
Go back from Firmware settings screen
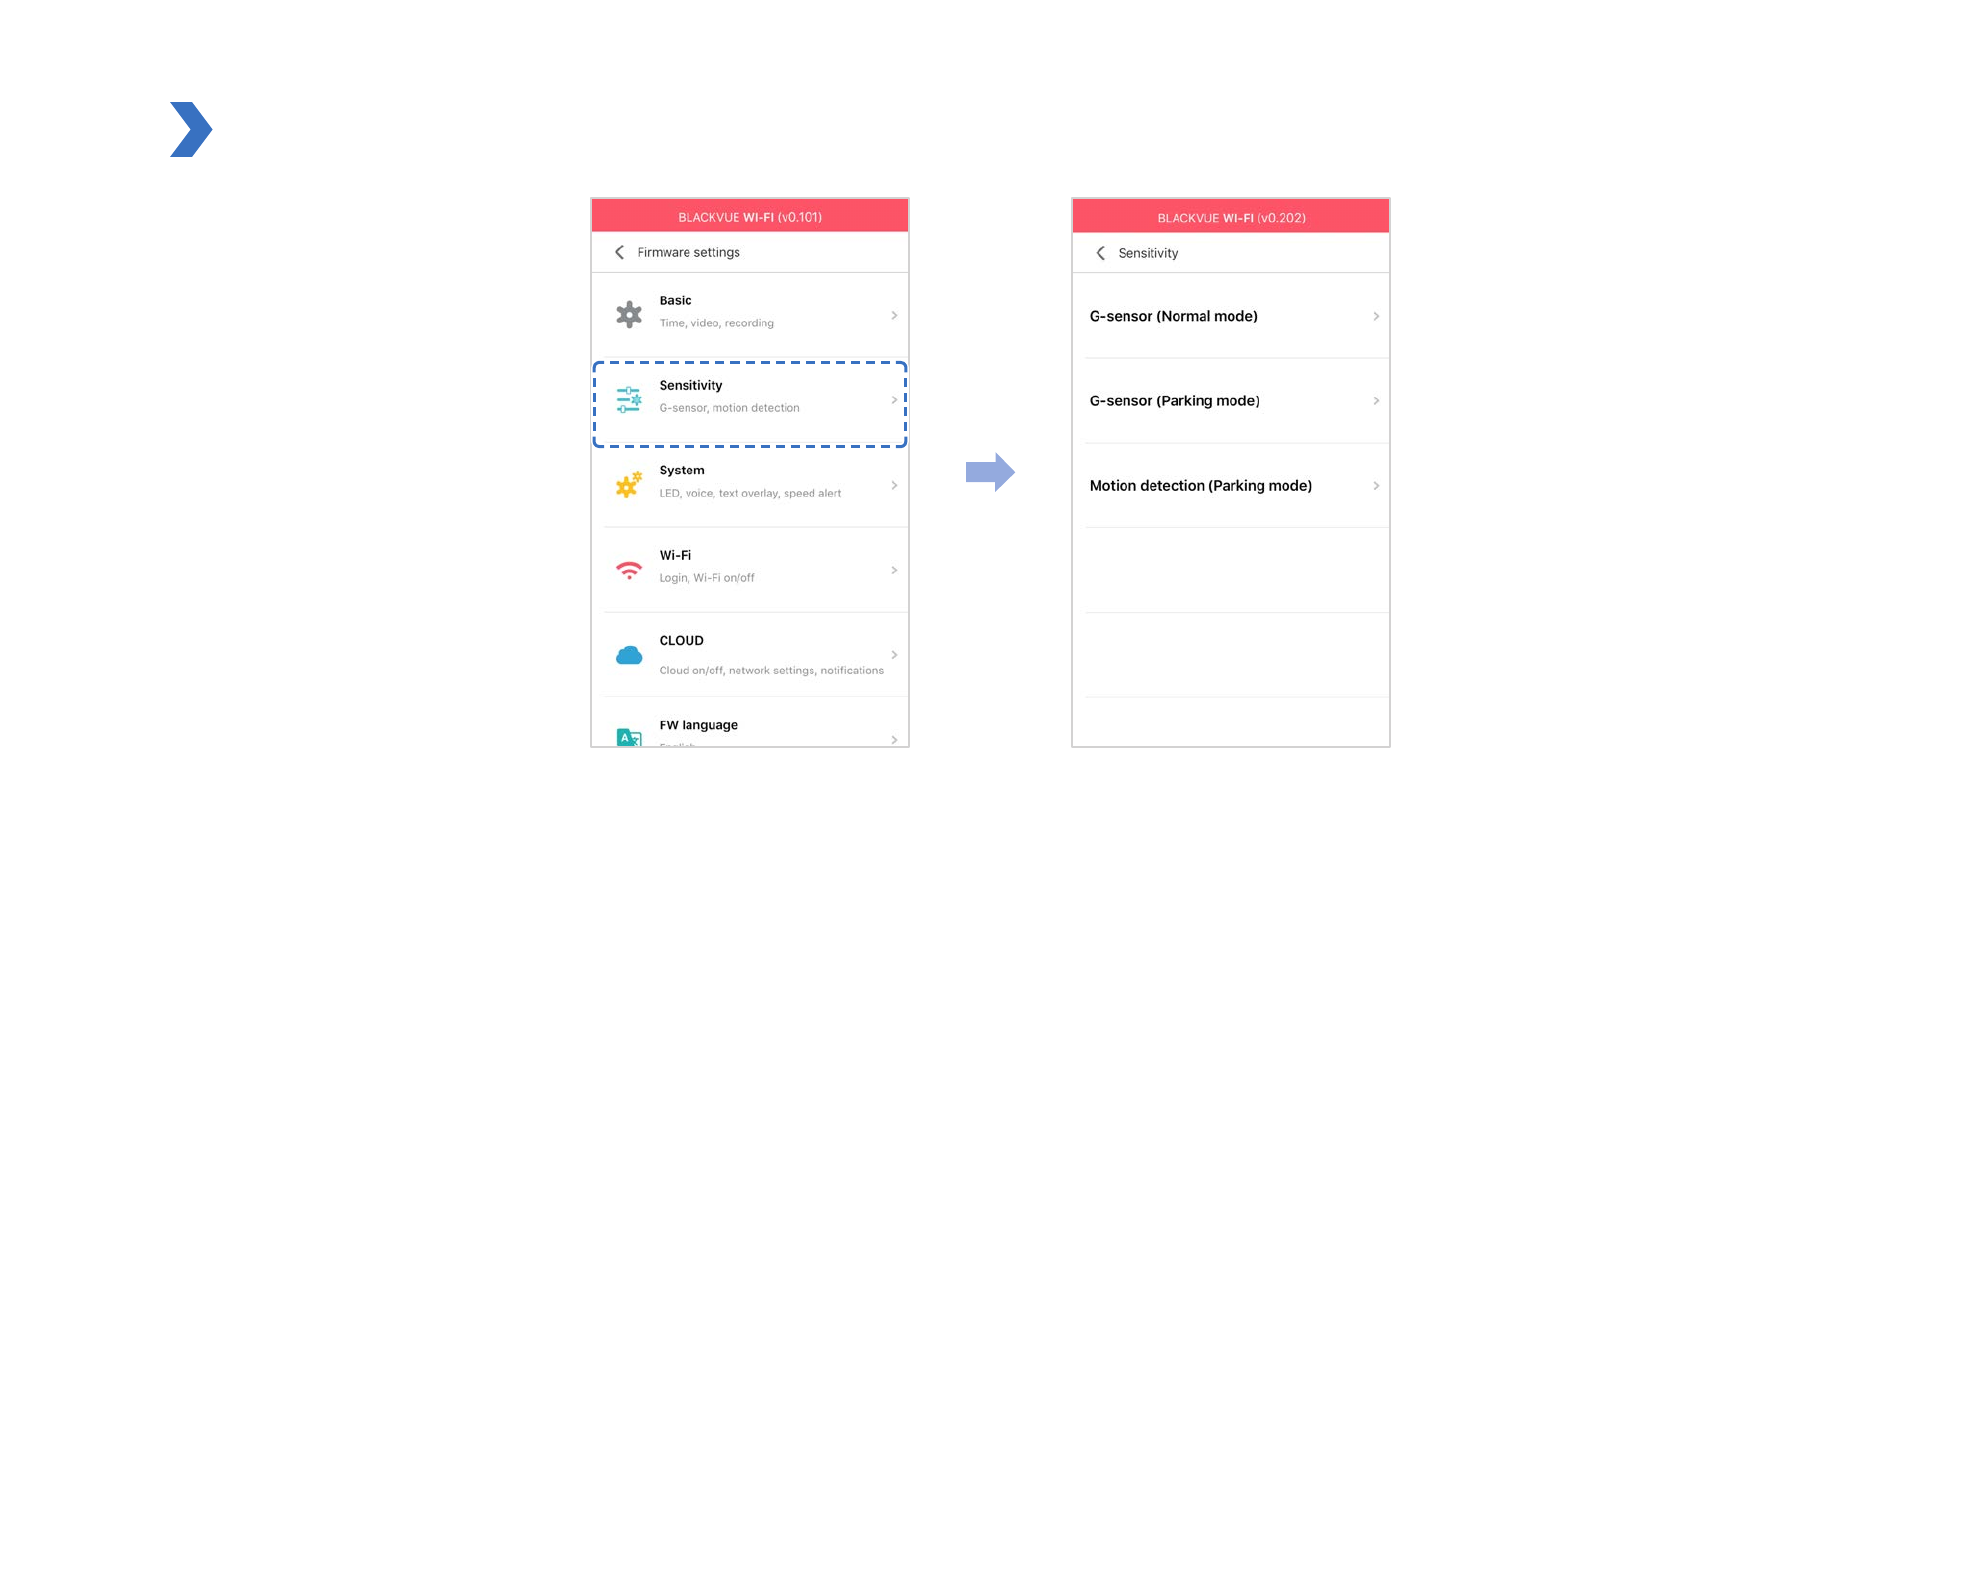(619, 252)
